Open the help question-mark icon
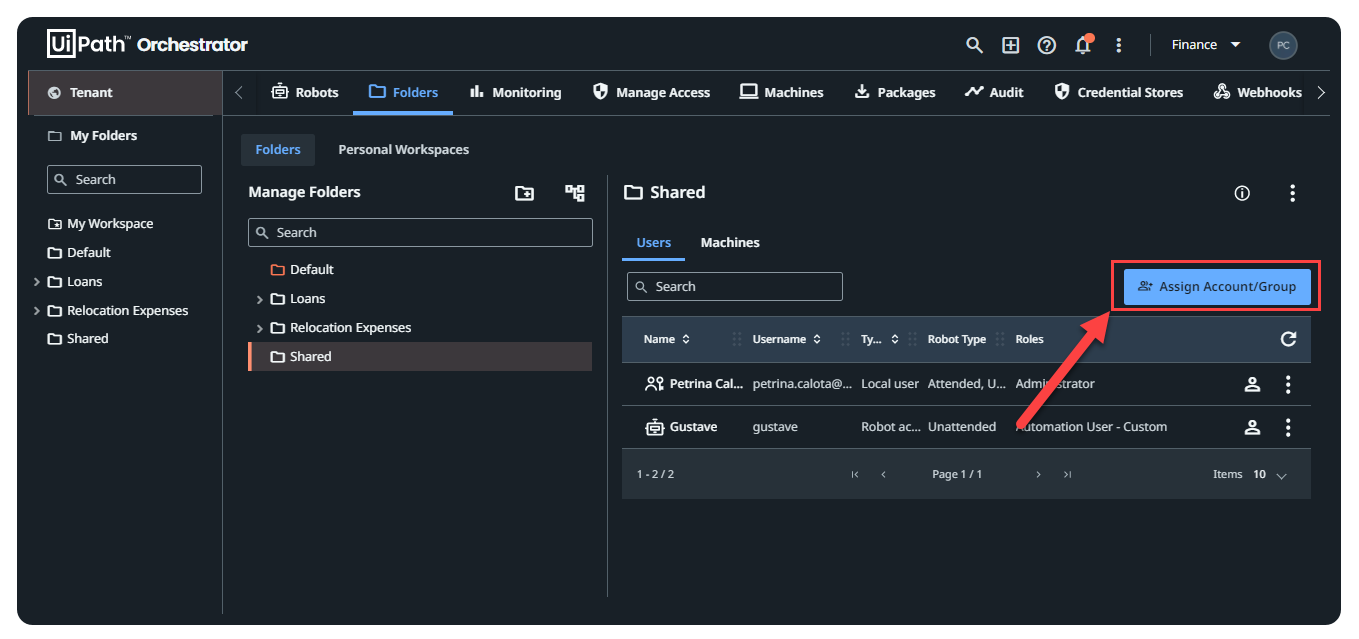The image size is (1359, 639). click(1046, 45)
